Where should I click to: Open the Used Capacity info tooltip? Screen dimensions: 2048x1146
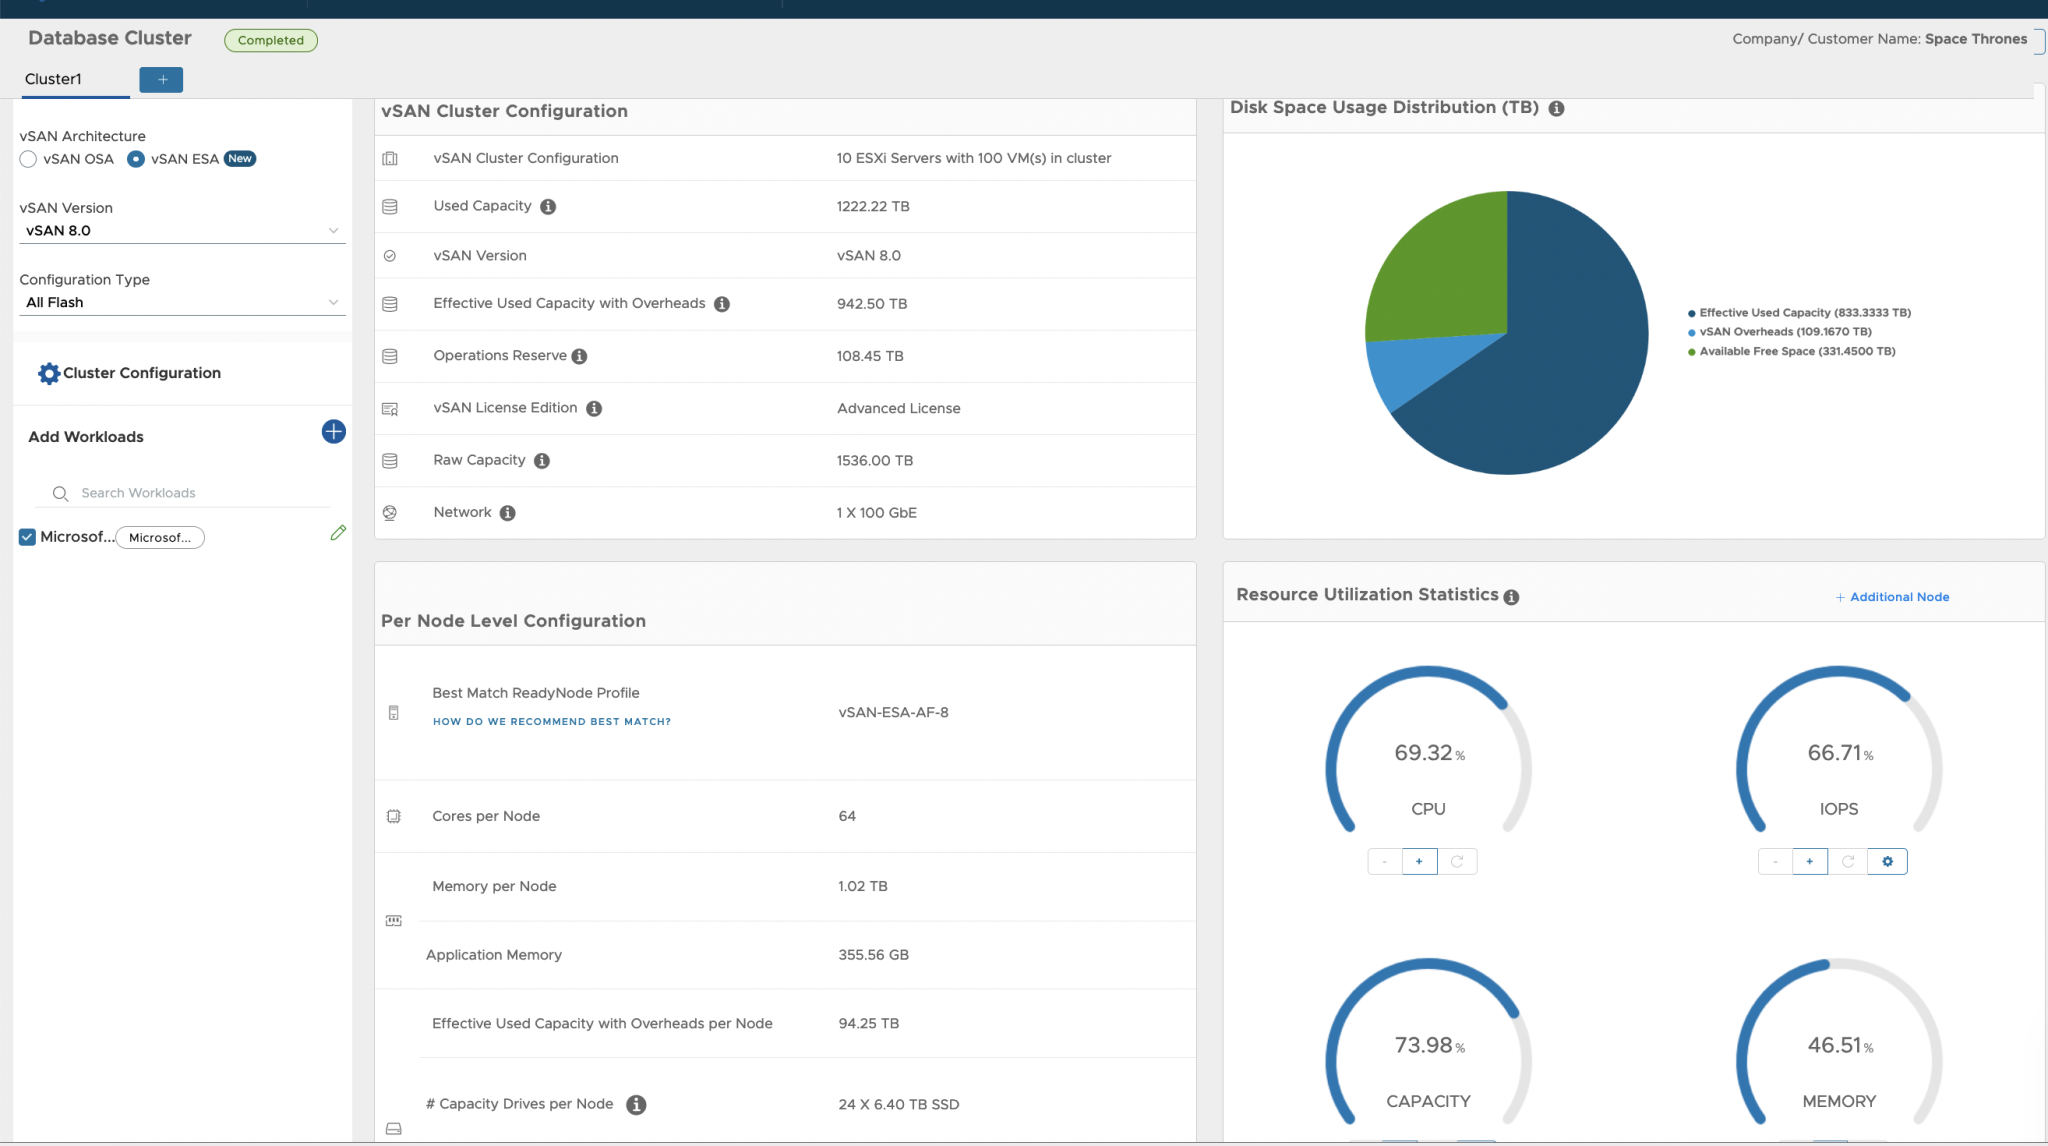[547, 207]
